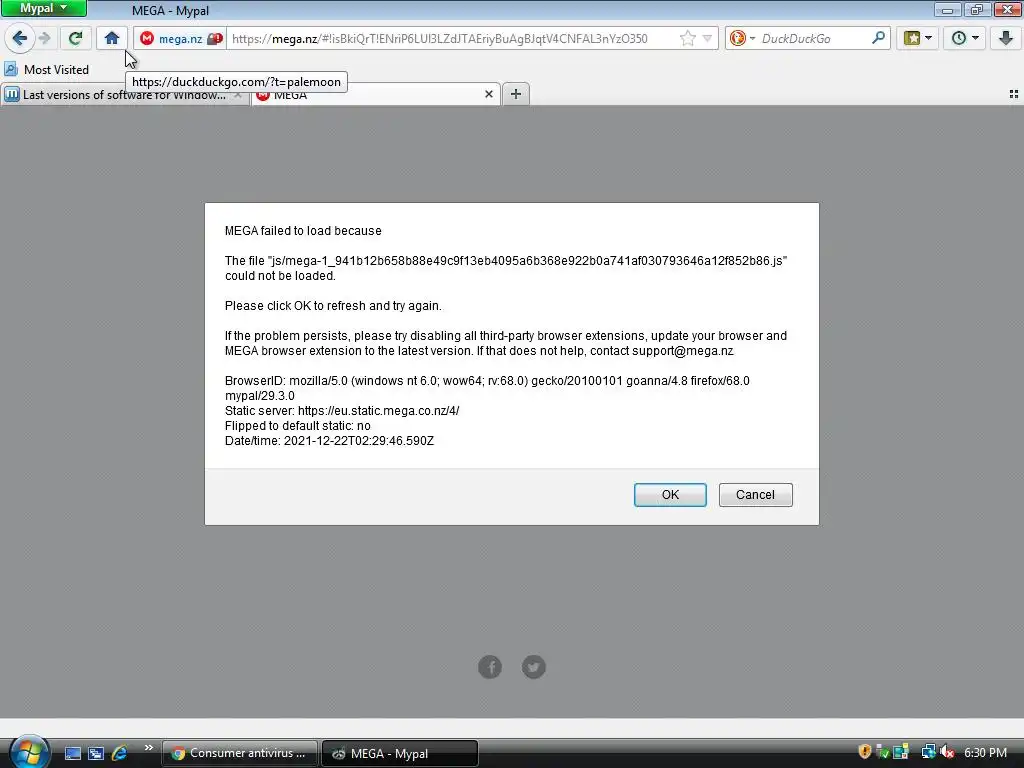The image size is (1024, 768).
Task: Switch to the Last versions of software tab
Action: coord(124,95)
